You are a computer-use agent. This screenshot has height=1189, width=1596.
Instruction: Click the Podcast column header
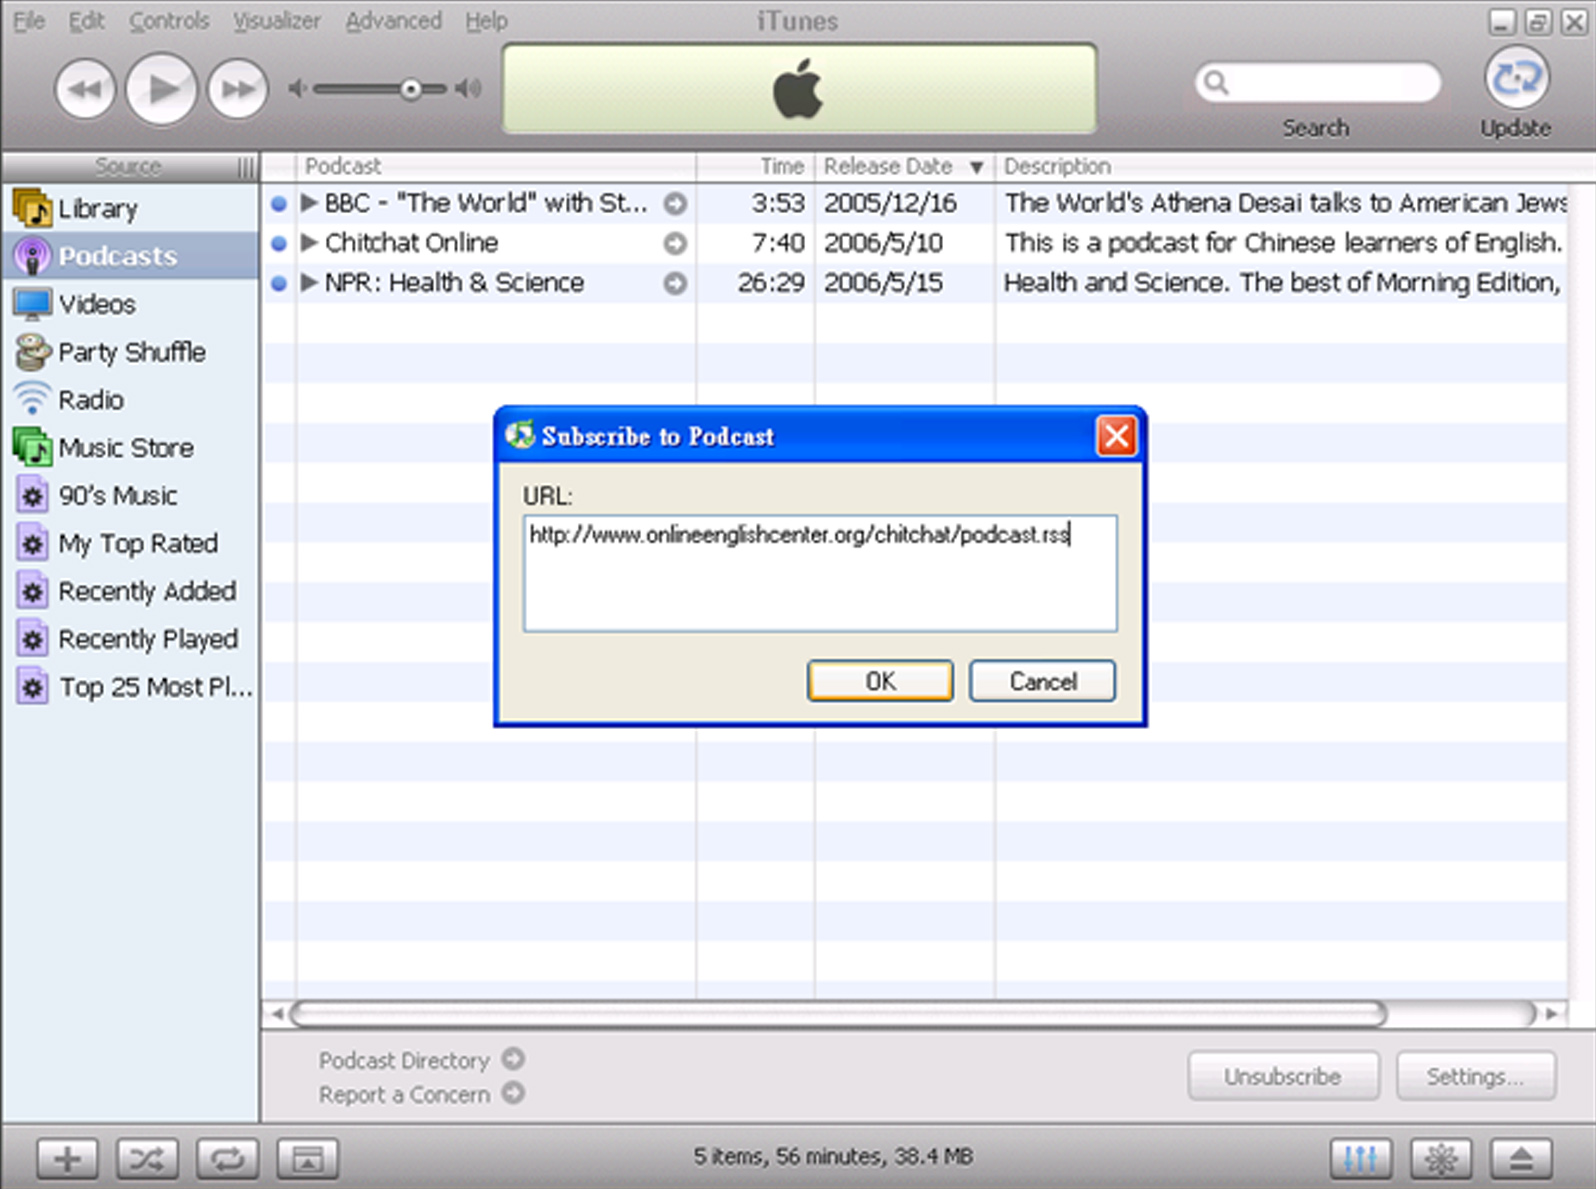[x=496, y=166]
